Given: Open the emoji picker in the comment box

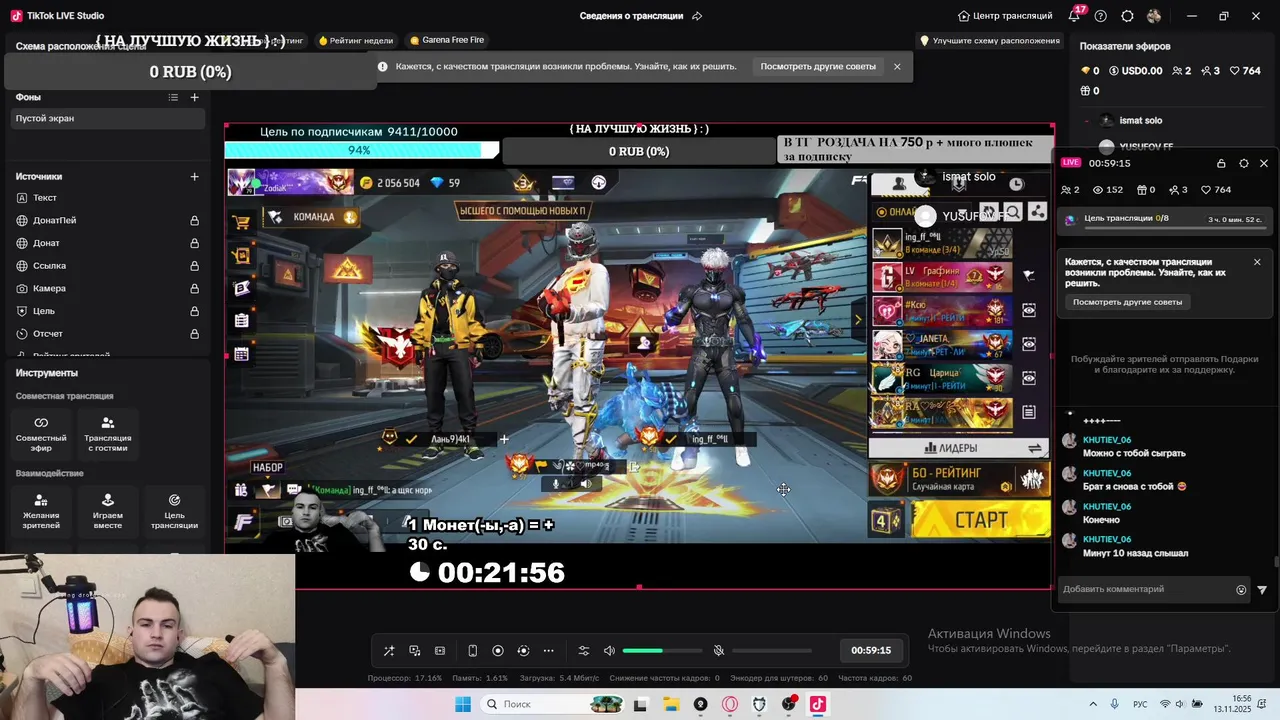Looking at the screenshot, I should (x=1241, y=590).
